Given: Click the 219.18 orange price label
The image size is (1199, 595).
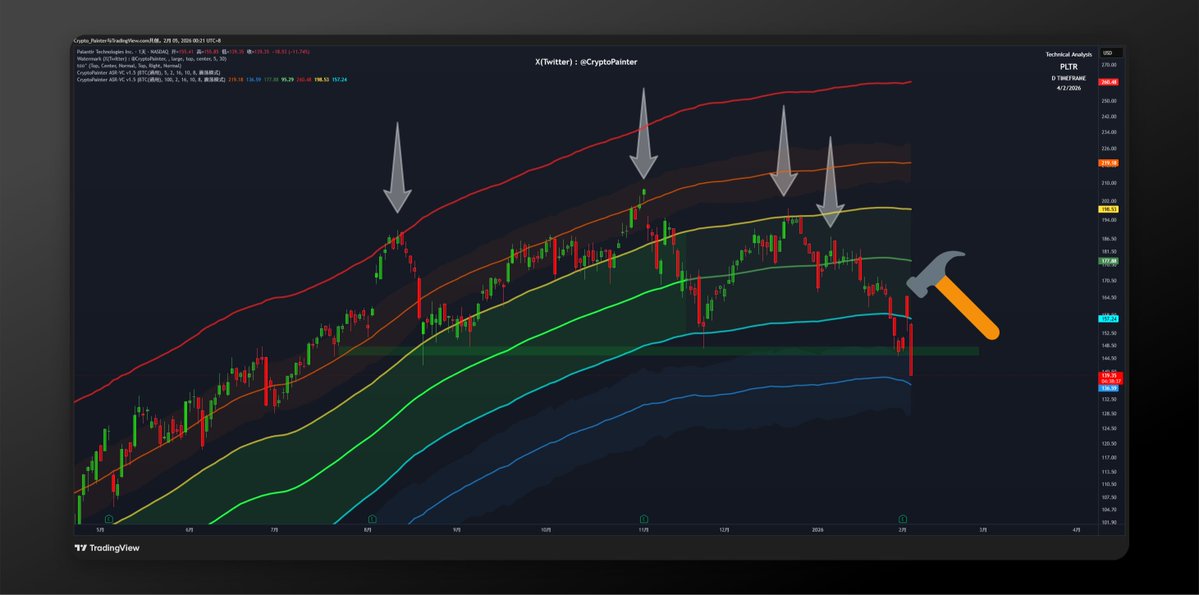Looking at the screenshot, I should (x=1108, y=163).
